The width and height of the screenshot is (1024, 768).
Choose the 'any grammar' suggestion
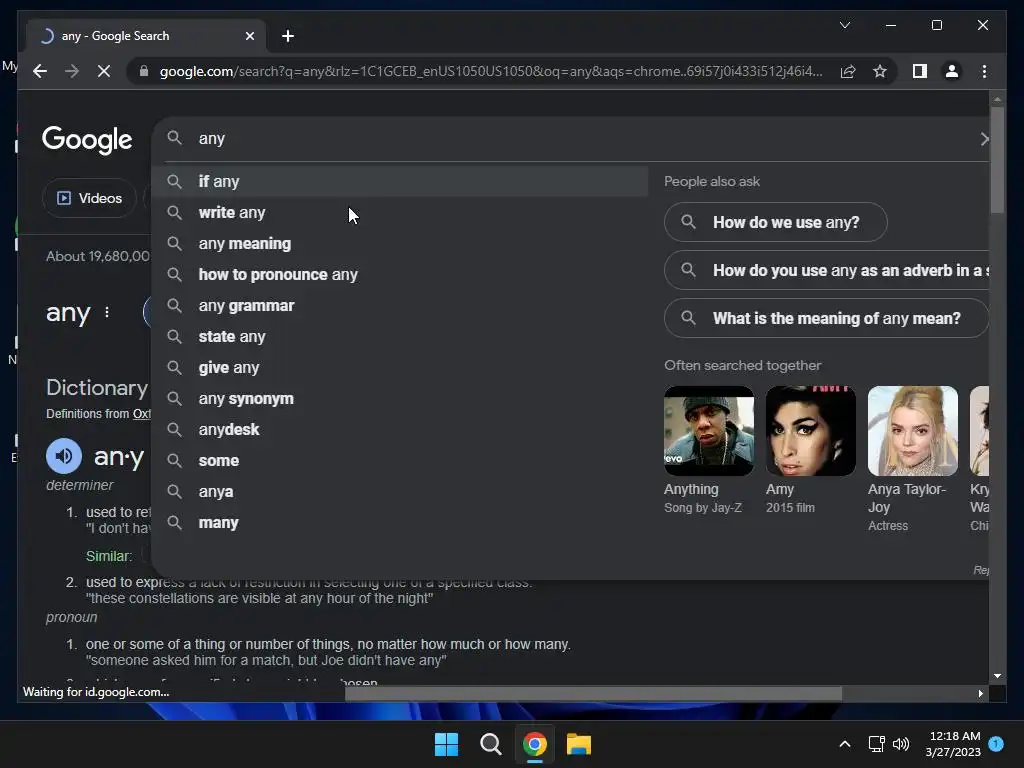coord(400,306)
